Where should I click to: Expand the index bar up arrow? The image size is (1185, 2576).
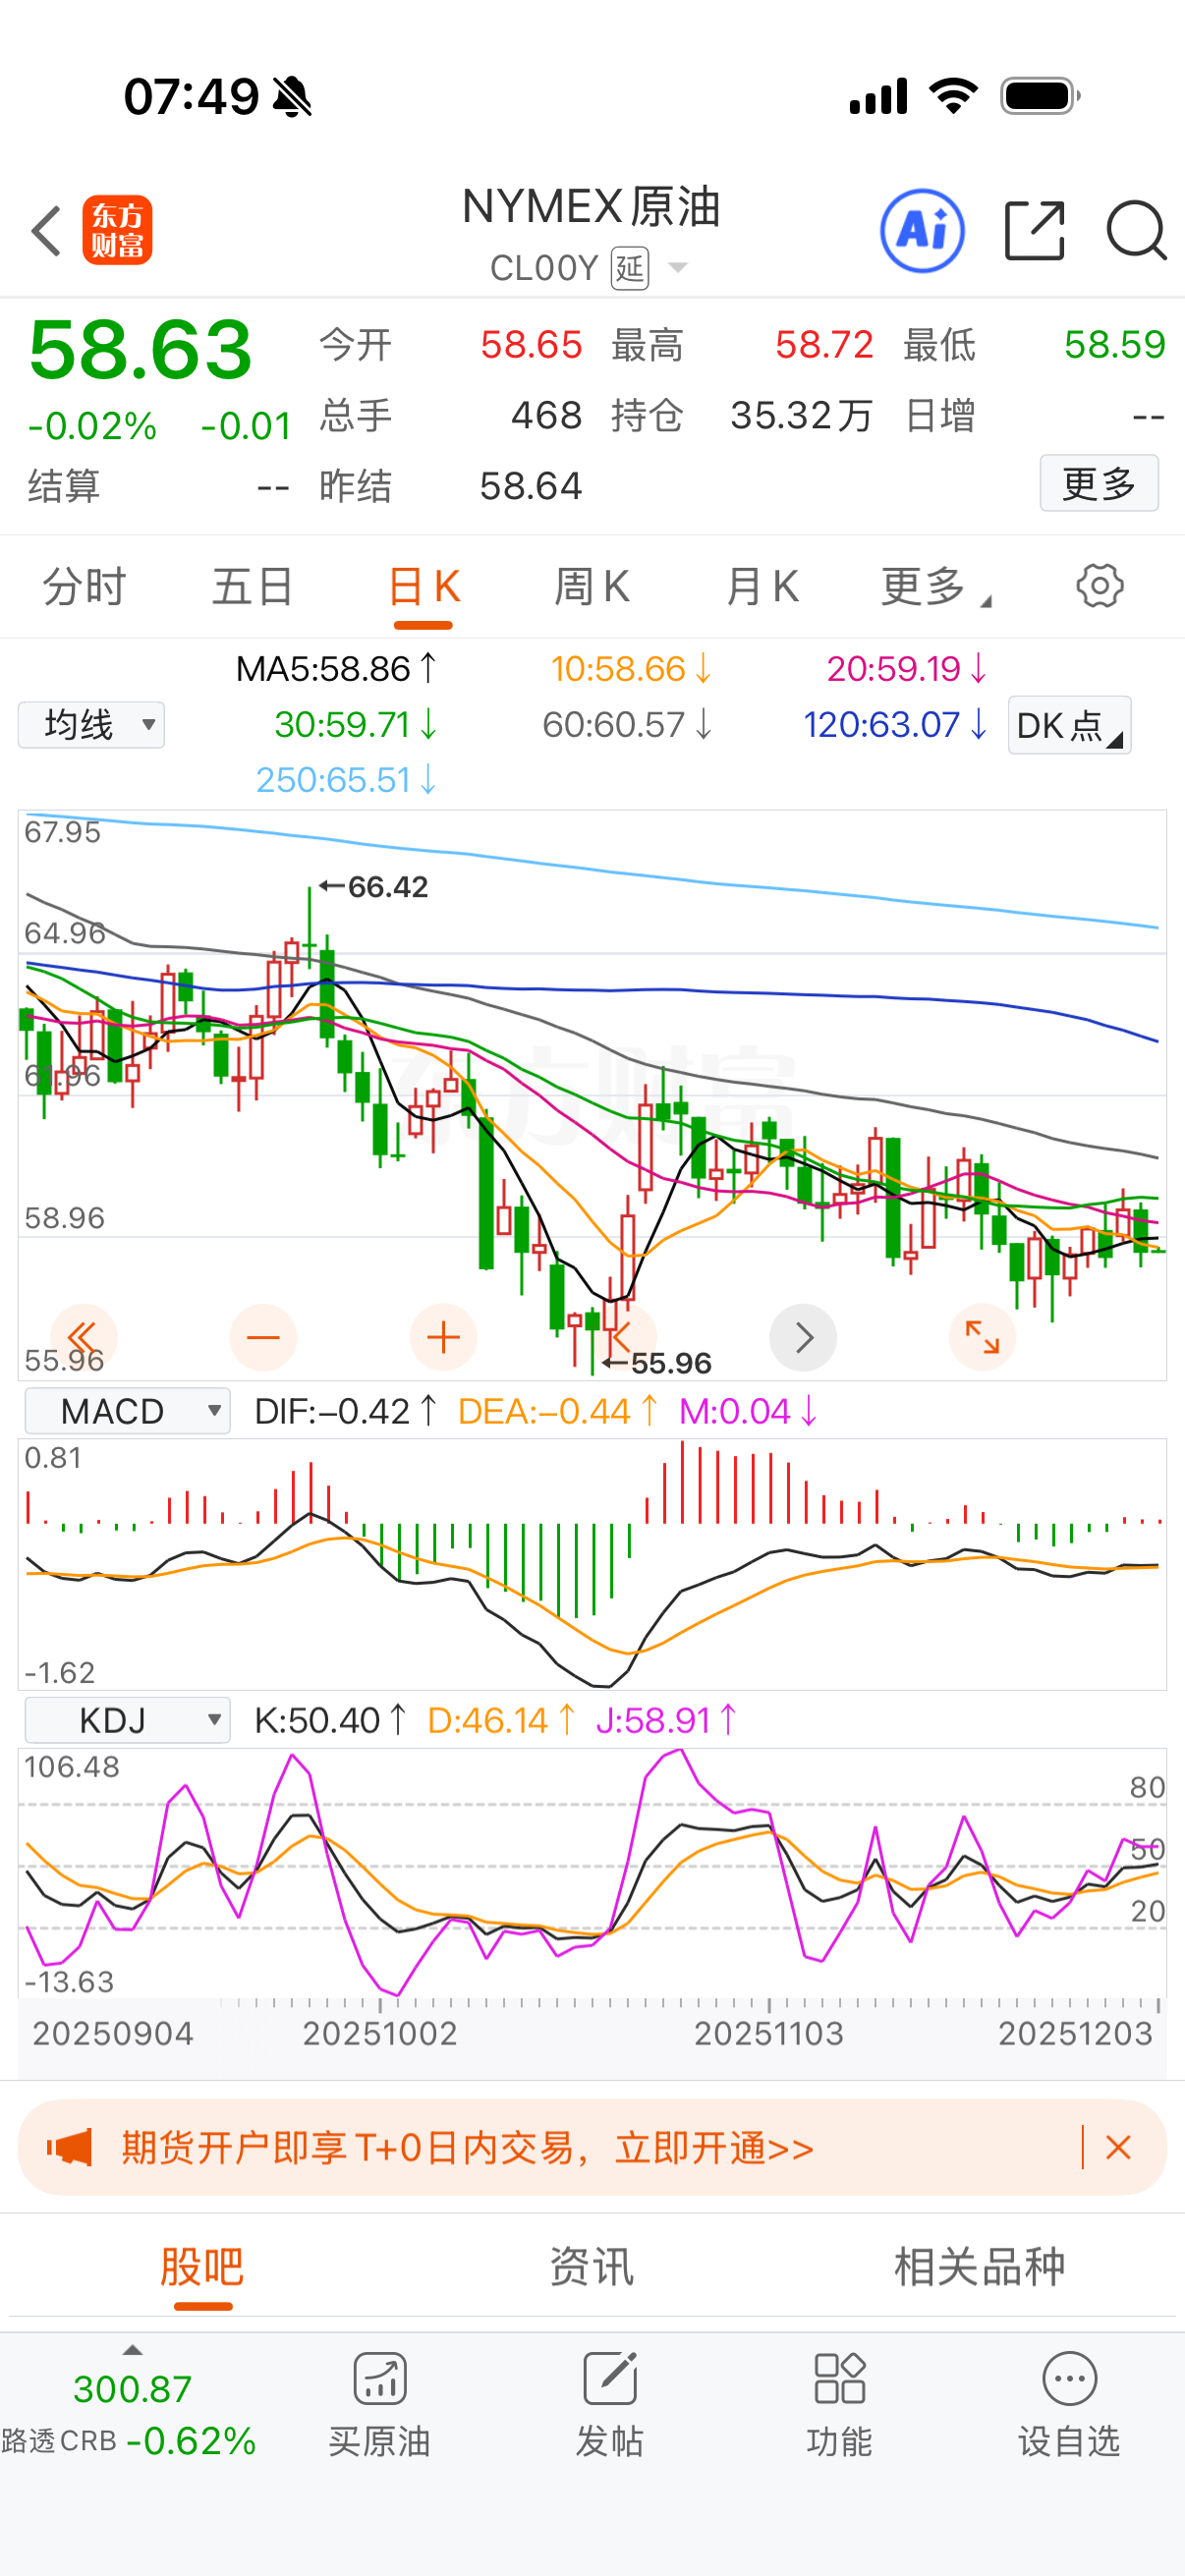point(132,2350)
